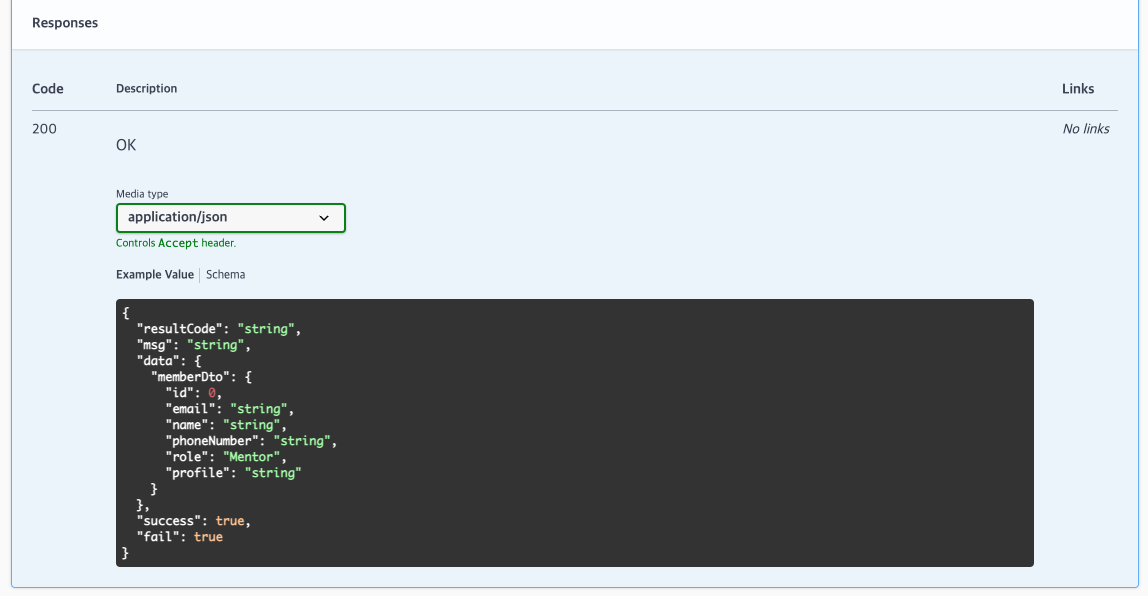Image resolution: width=1148 pixels, height=596 pixels.
Task: Click the "role": "Mentor" line
Action: [x=226, y=457]
